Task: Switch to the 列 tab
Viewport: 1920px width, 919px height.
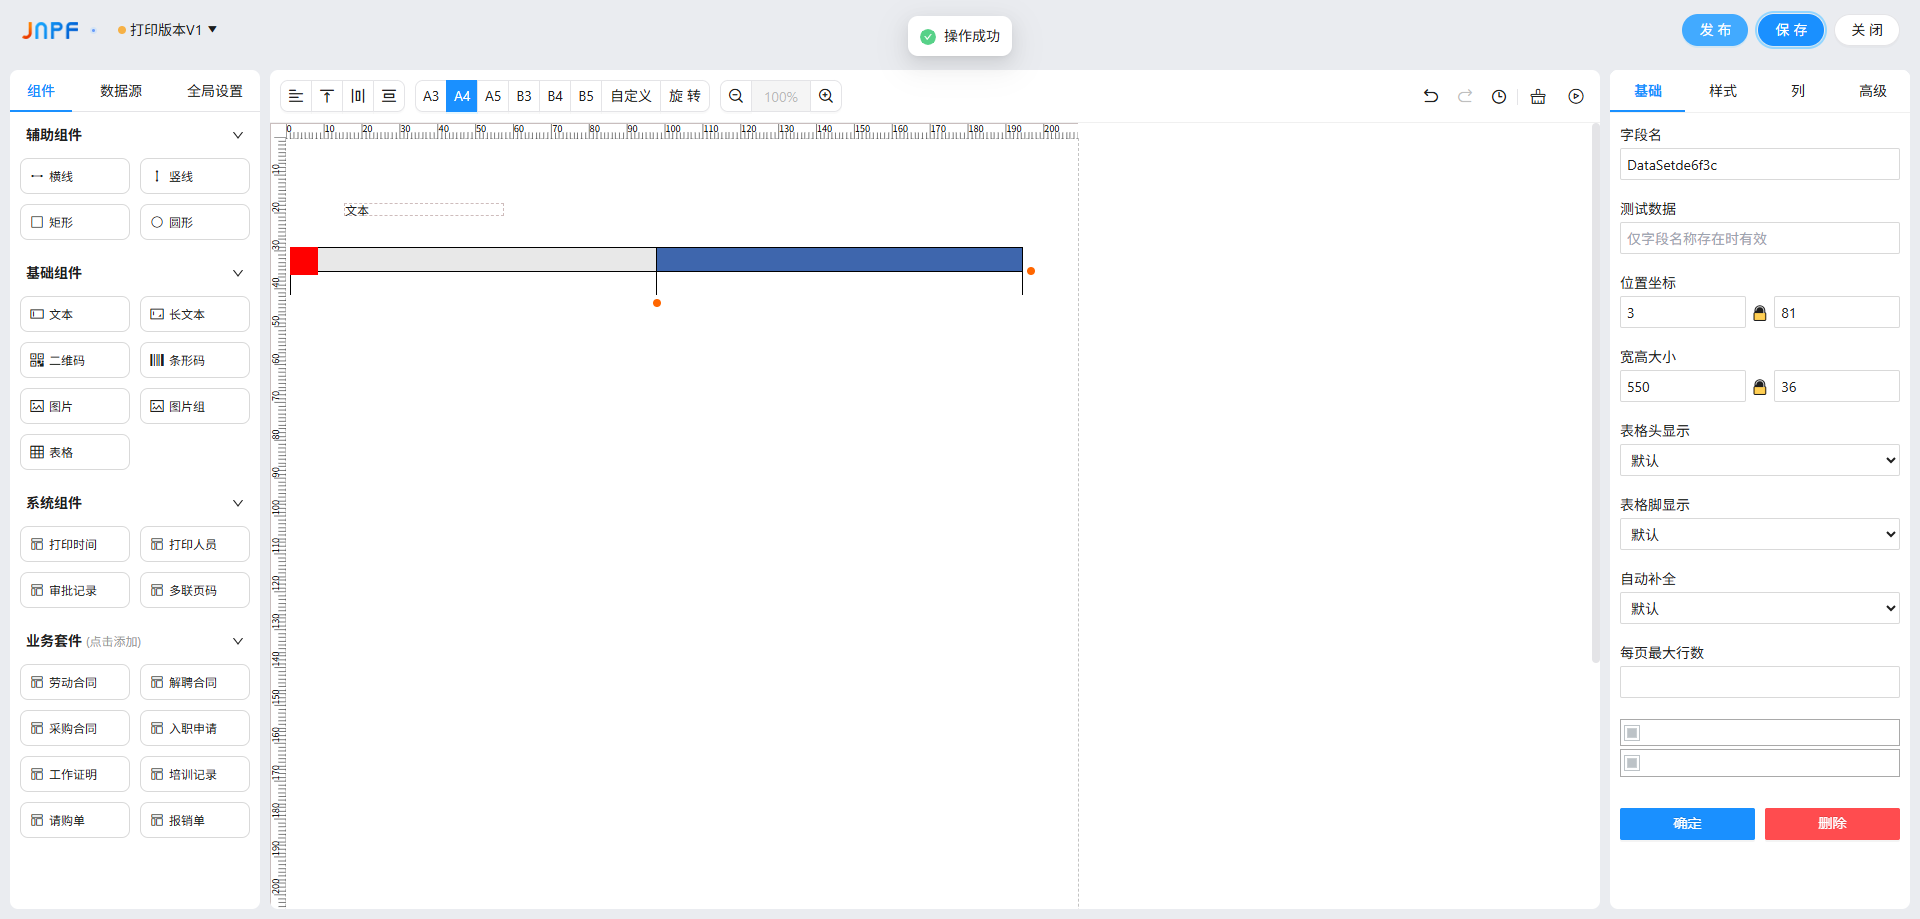Action: (1798, 91)
